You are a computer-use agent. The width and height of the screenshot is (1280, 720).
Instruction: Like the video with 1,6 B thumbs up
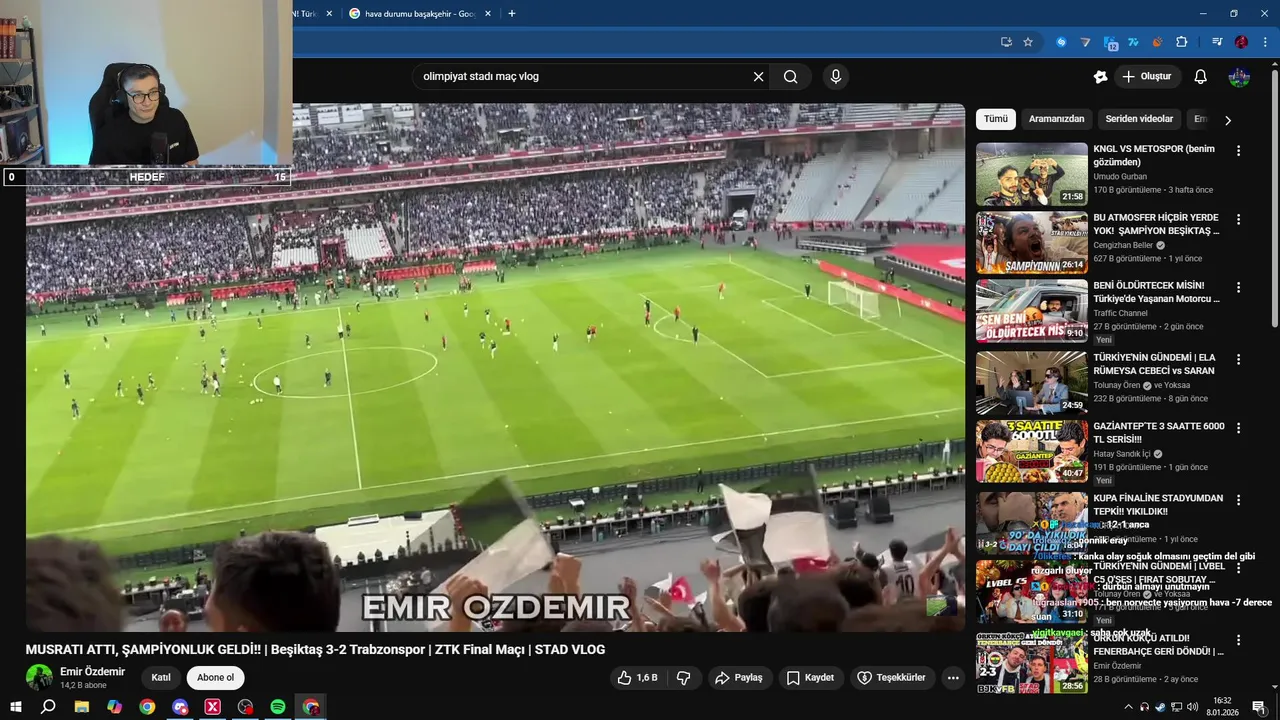pyautogui.click(x=637, y=678)
